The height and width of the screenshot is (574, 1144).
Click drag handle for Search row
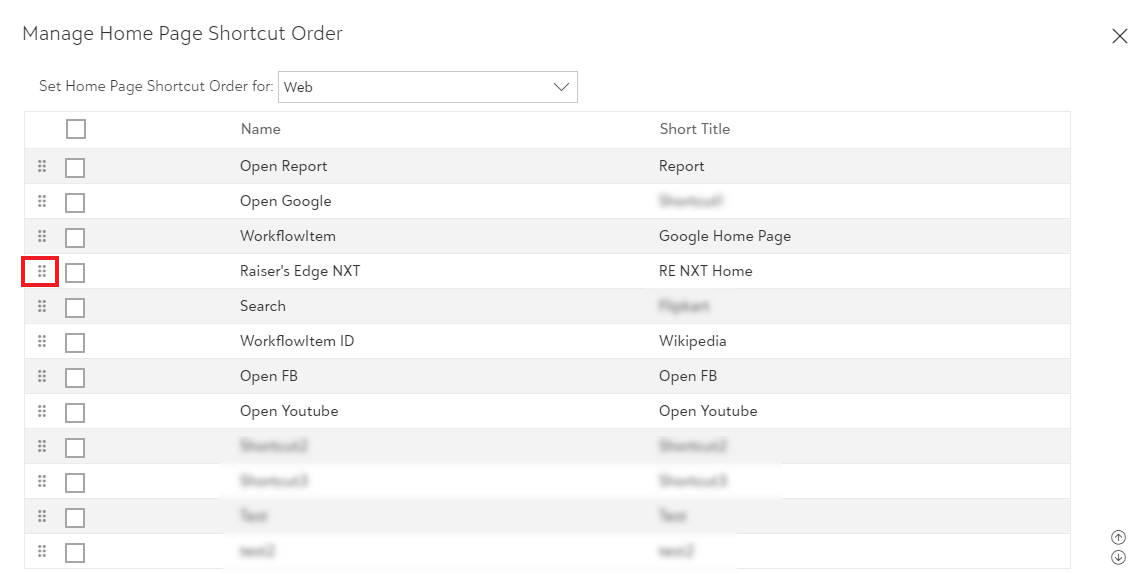tap(42, 306)
